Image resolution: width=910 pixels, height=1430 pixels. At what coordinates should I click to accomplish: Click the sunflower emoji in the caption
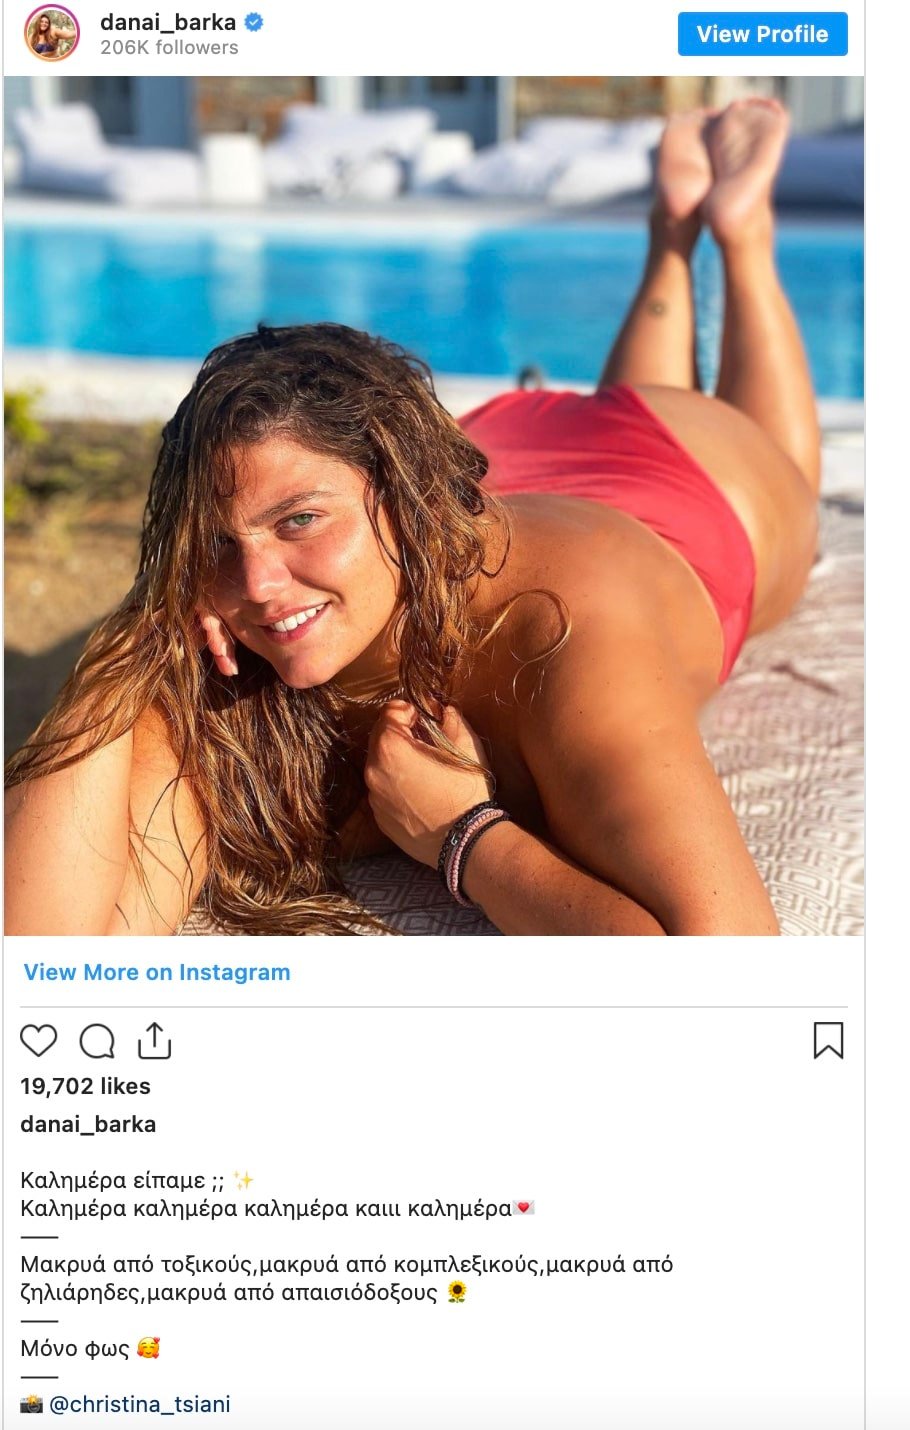click(x=457, y=1292)
